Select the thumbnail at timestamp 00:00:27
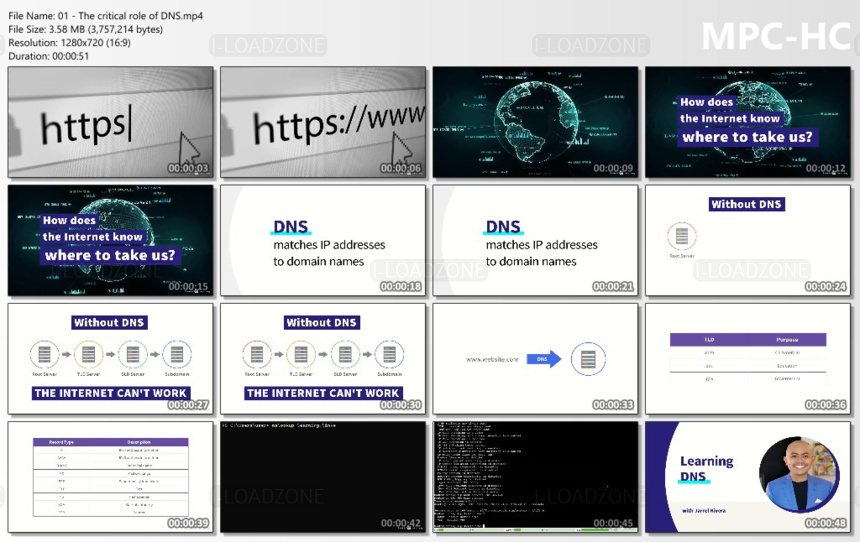The image size is (860, 542). coord(111,359)
